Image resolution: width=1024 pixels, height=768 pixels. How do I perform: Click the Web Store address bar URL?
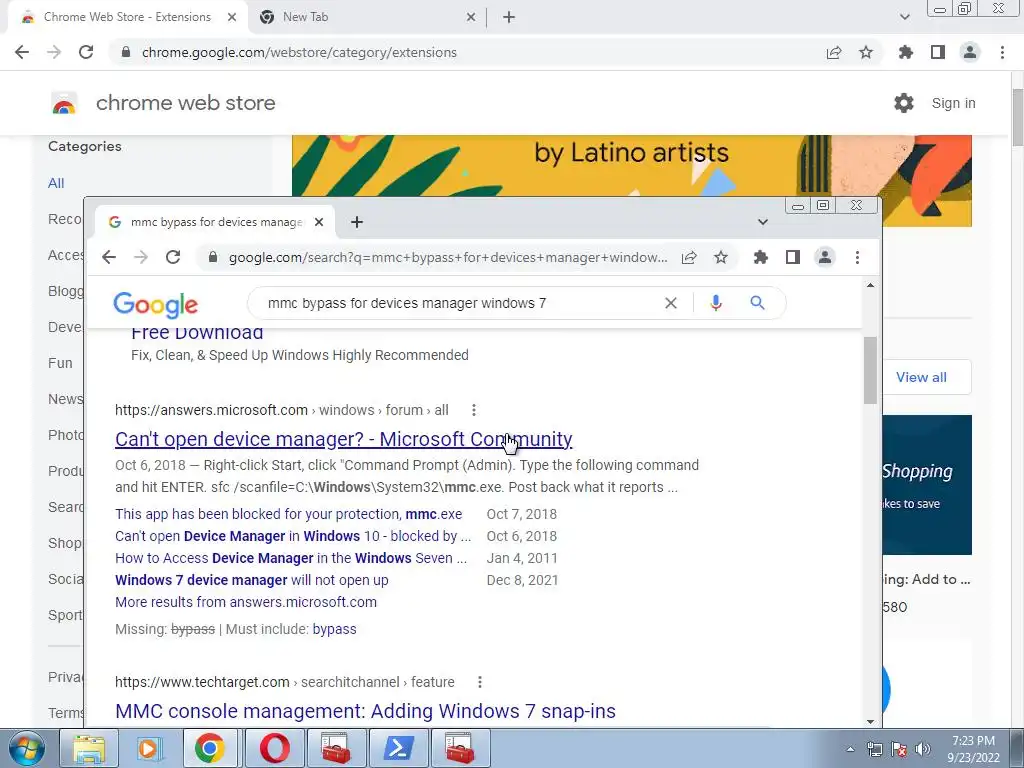[x=299, y=52]
